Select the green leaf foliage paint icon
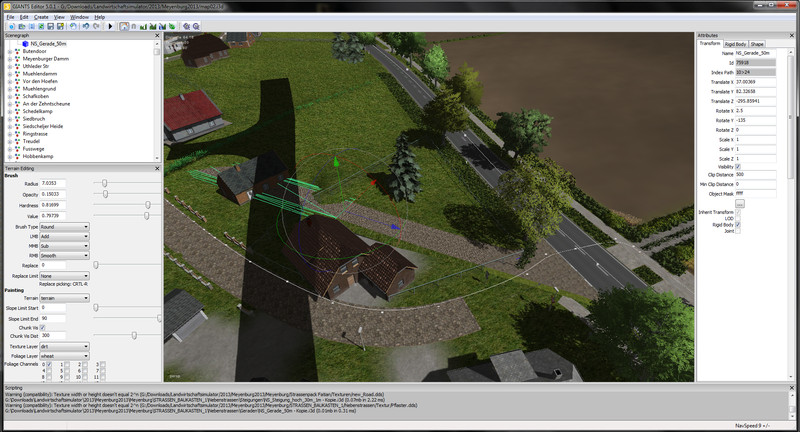 pos(172,26)
